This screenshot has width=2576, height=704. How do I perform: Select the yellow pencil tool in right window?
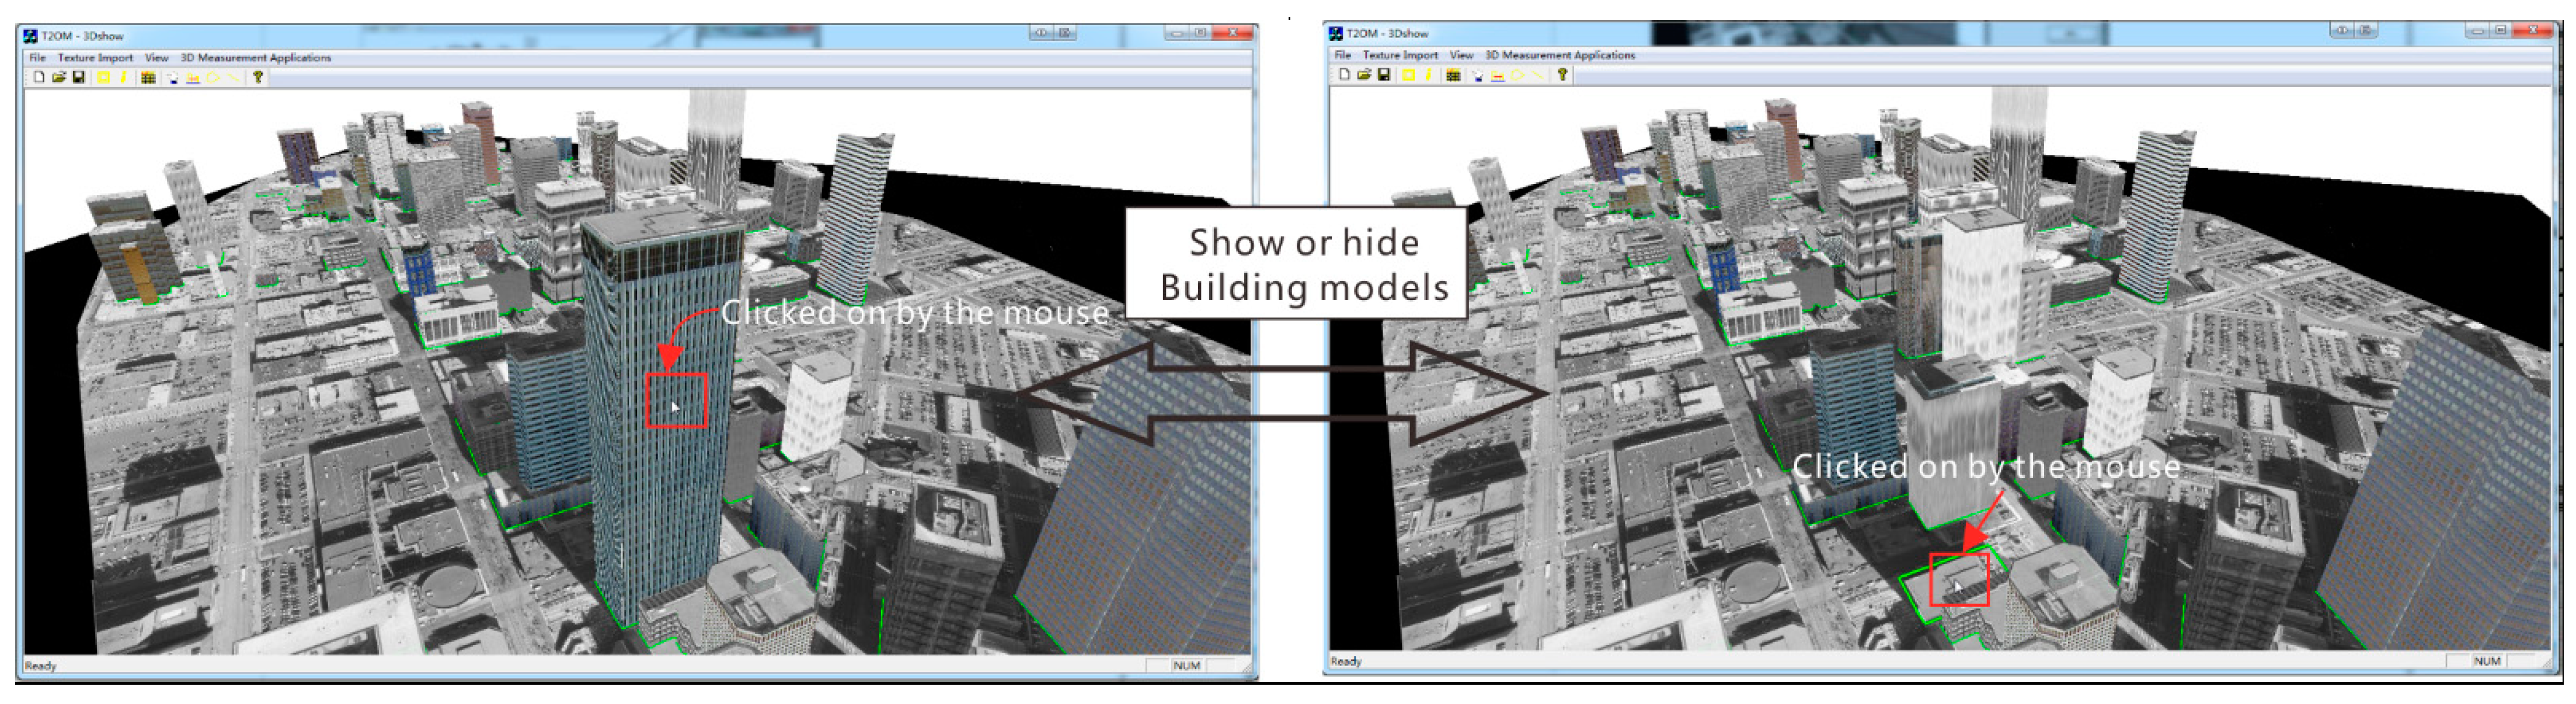1429,74
